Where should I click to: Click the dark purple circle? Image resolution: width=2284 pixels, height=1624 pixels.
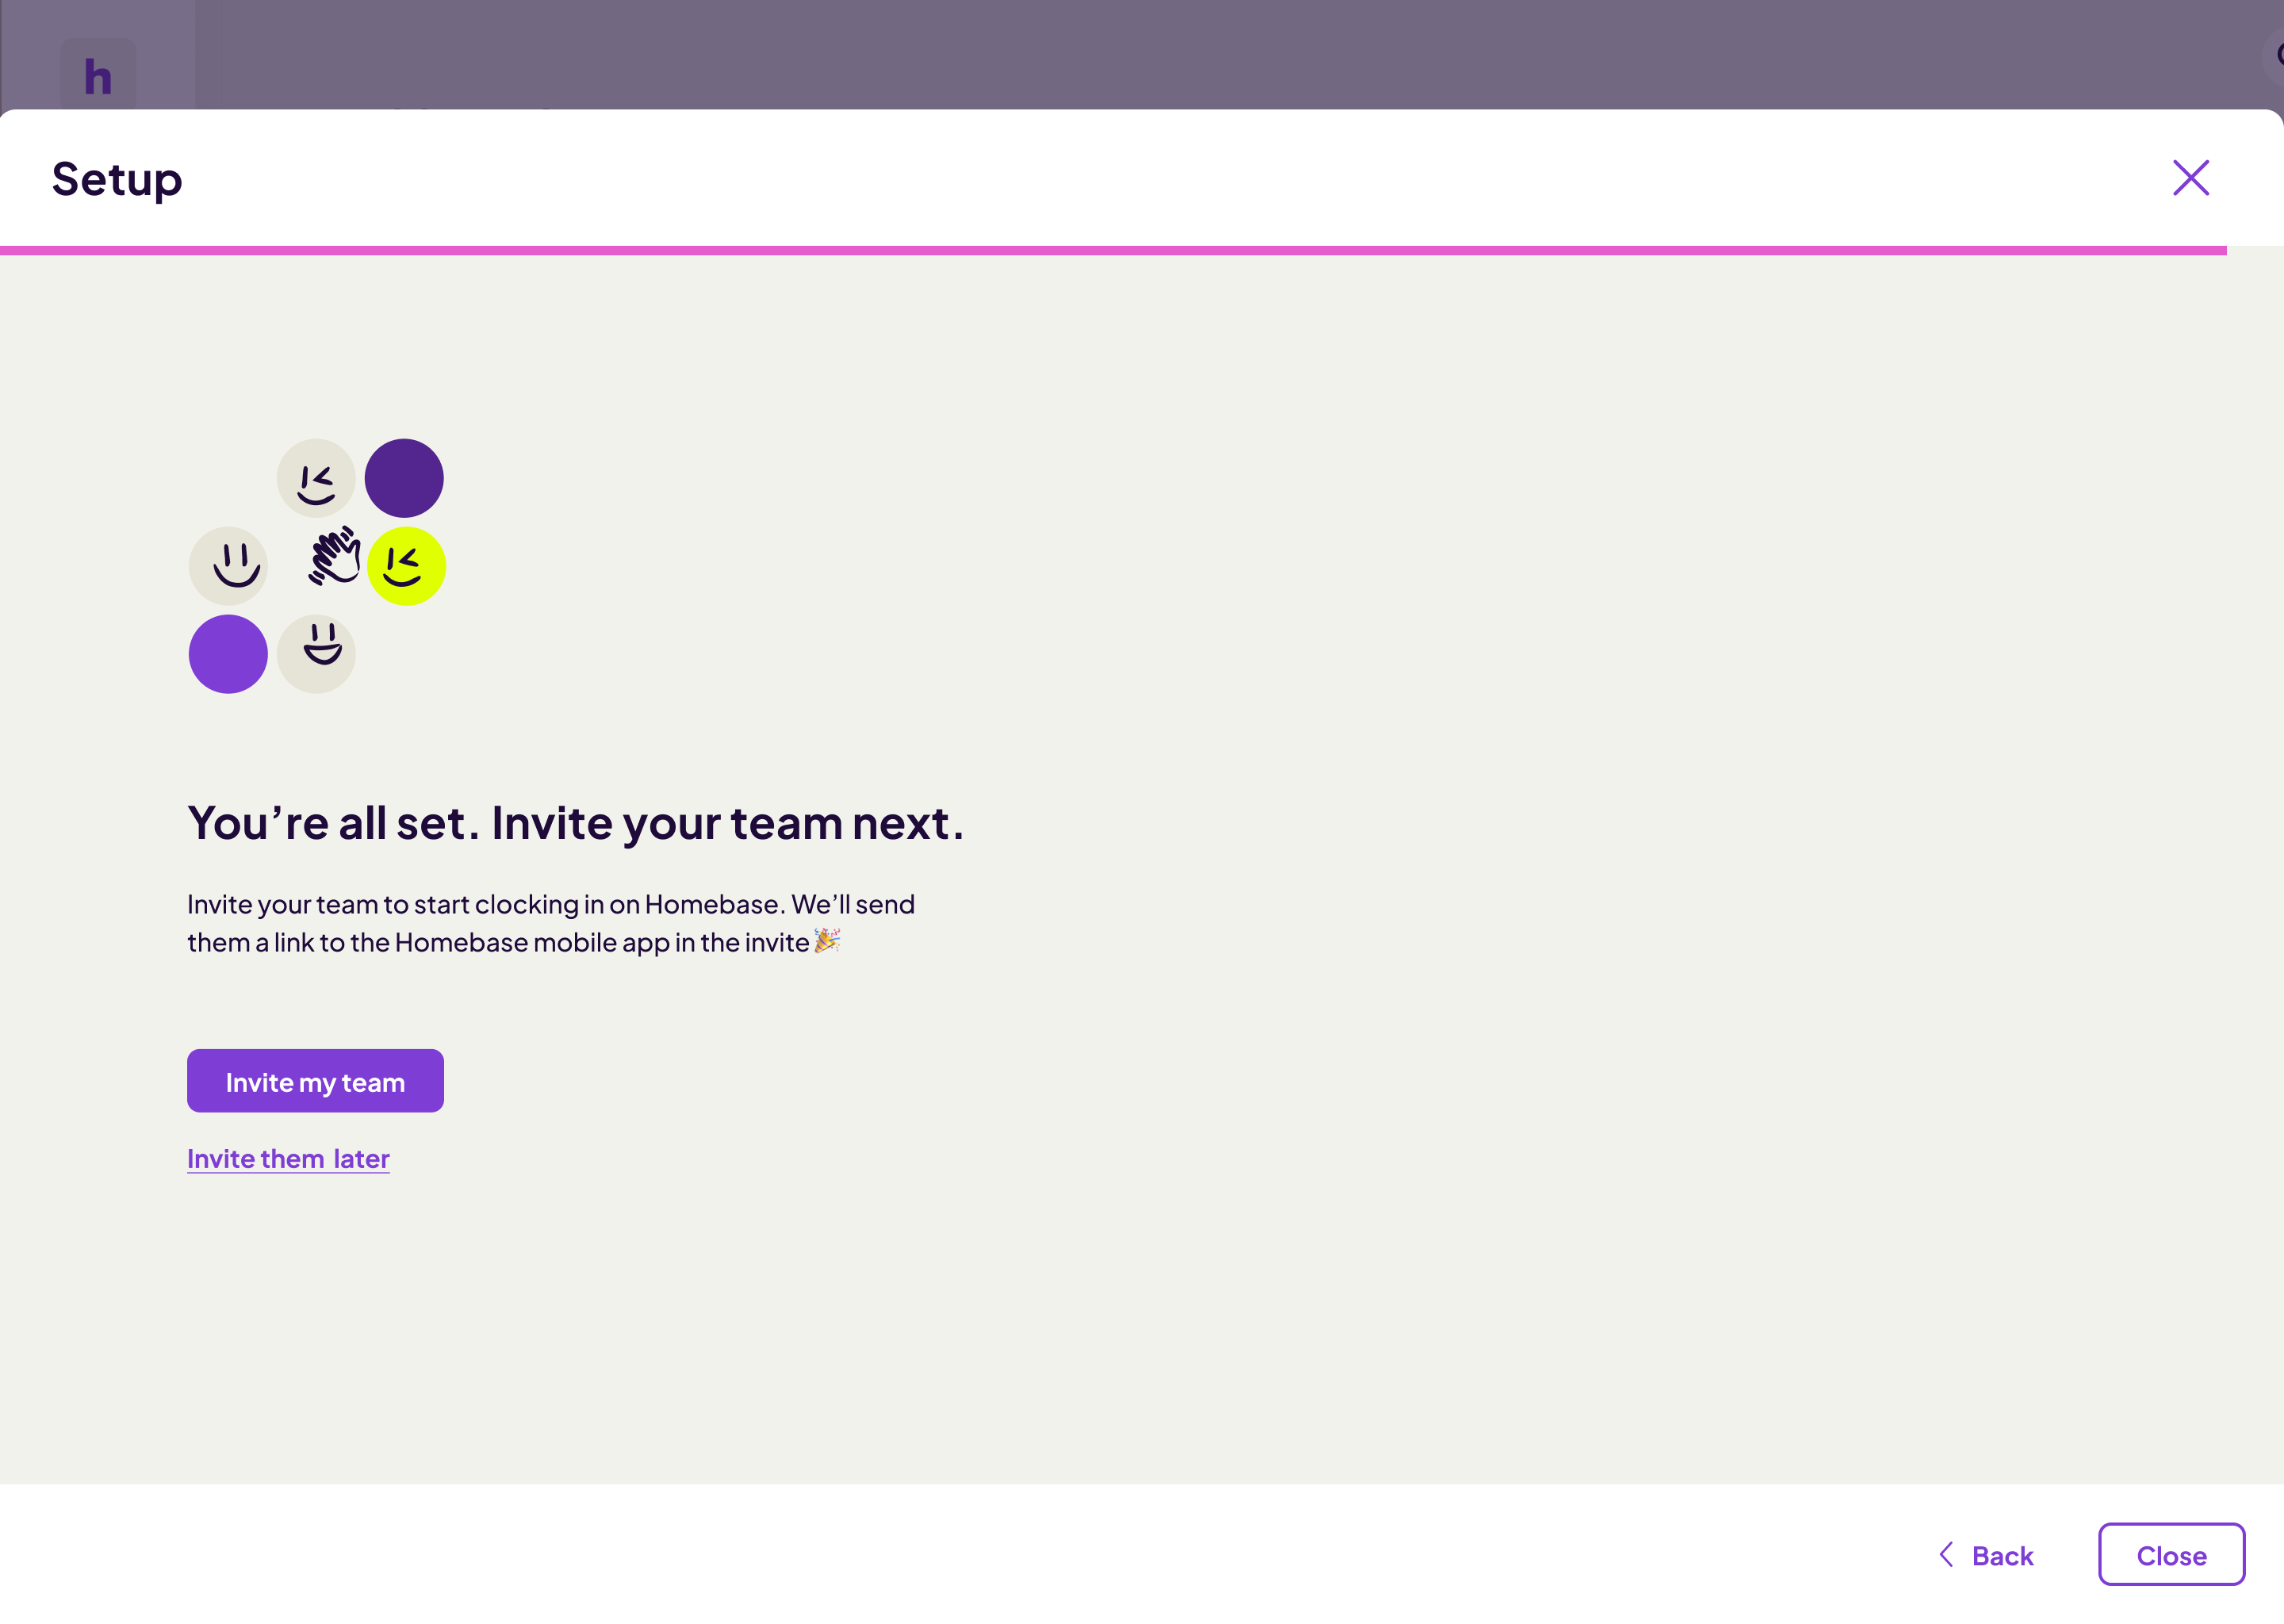click(404, 478)
